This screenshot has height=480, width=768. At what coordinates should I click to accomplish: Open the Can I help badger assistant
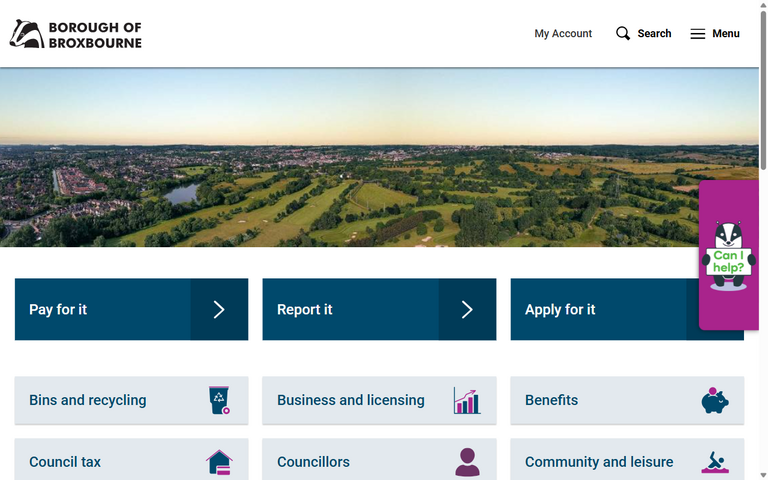click(728, 256)
